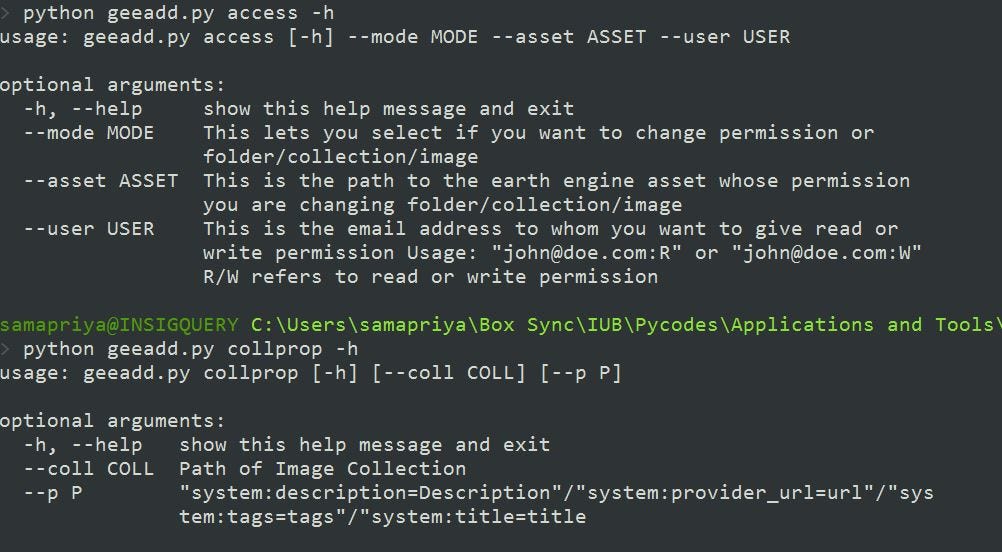The height and width of the screenshot is (552, 1002).
Task: Click the 'python geeadd.py collprop -h' command
Action: 190,349
